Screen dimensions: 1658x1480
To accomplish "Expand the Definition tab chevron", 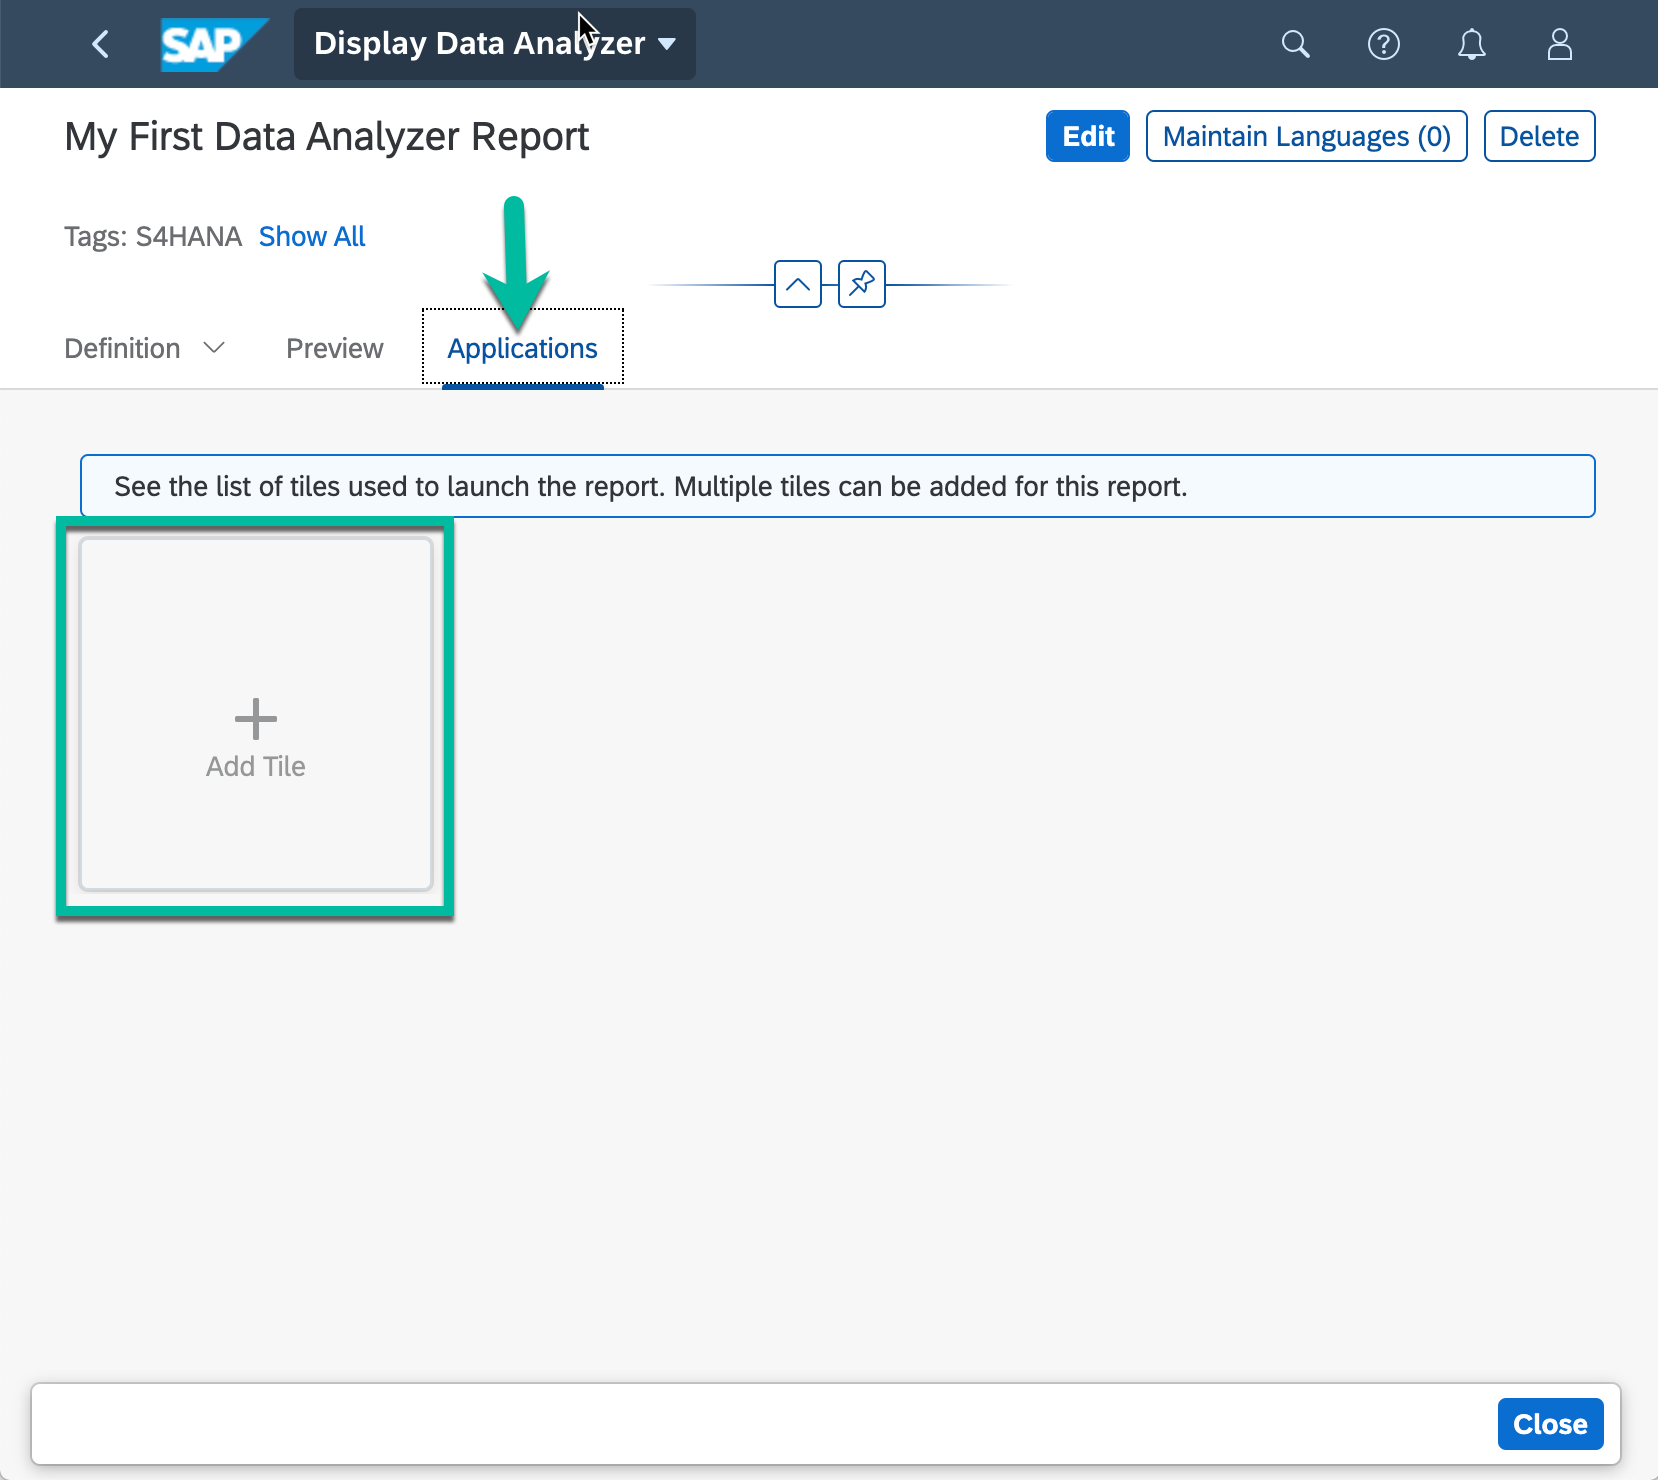I will pyautogui.click(x=214, y=348).
